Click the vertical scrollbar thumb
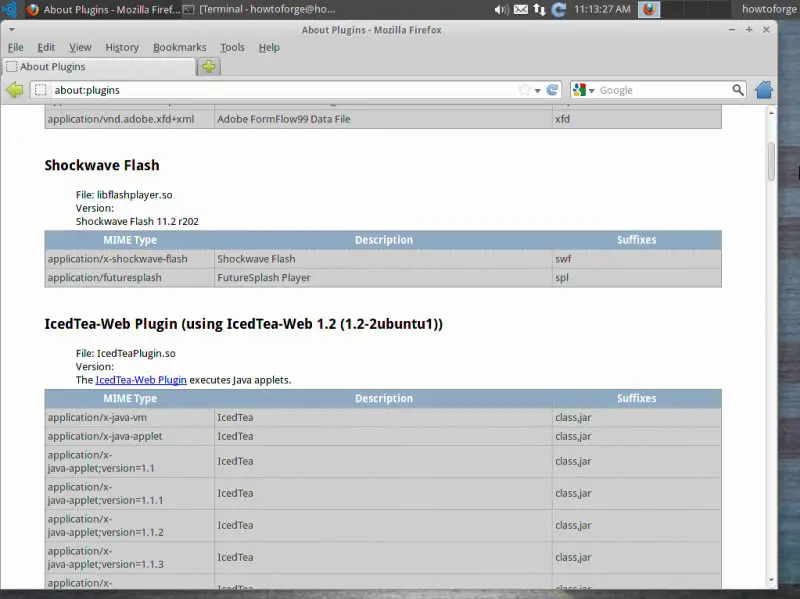Viewport: 800px width, 599px height. click(771, 161)
